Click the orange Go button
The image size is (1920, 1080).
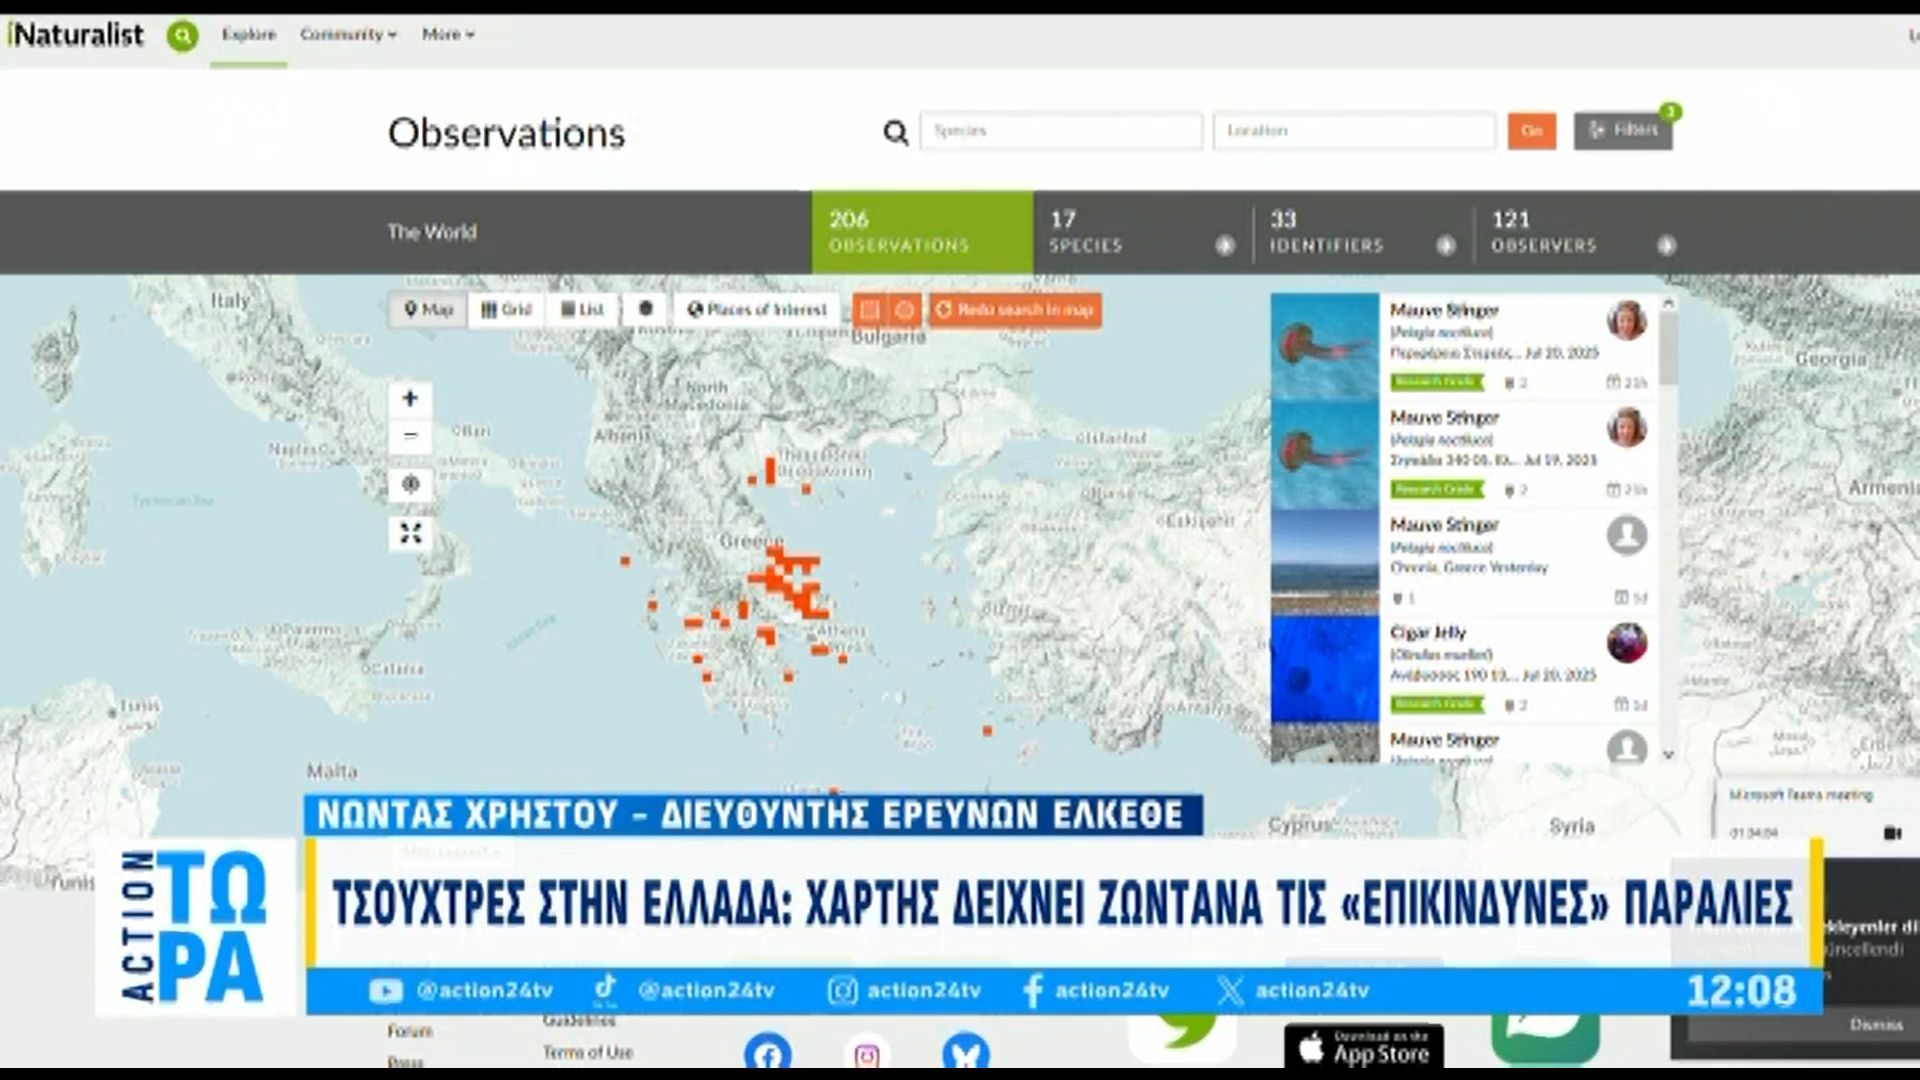coord(1532,131)
